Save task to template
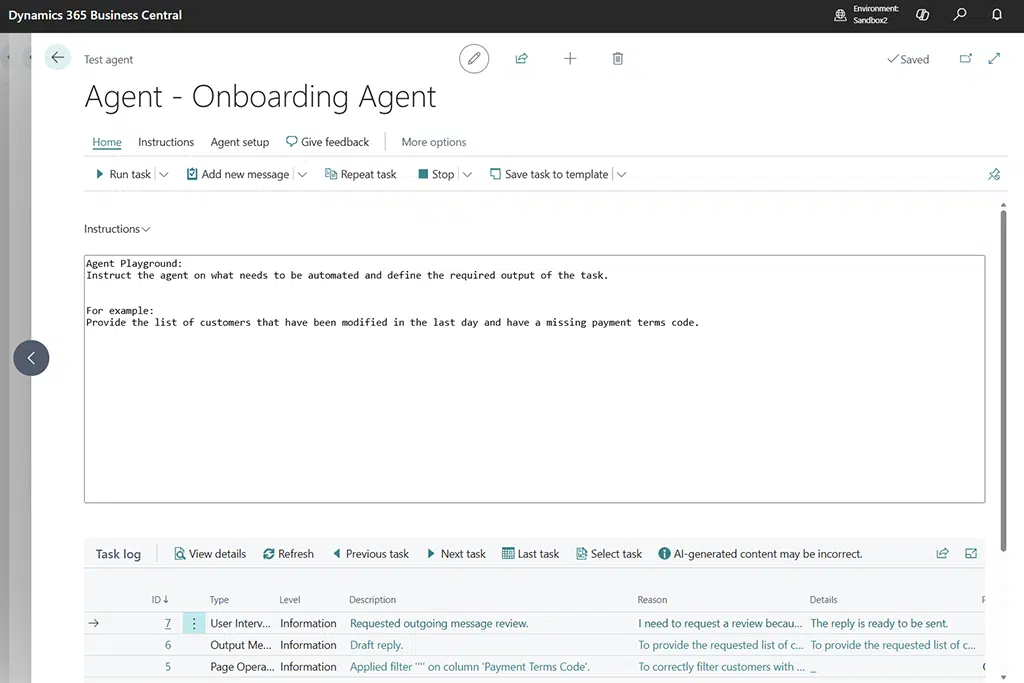Screen dimensions: 1024x683 point(549,174)
